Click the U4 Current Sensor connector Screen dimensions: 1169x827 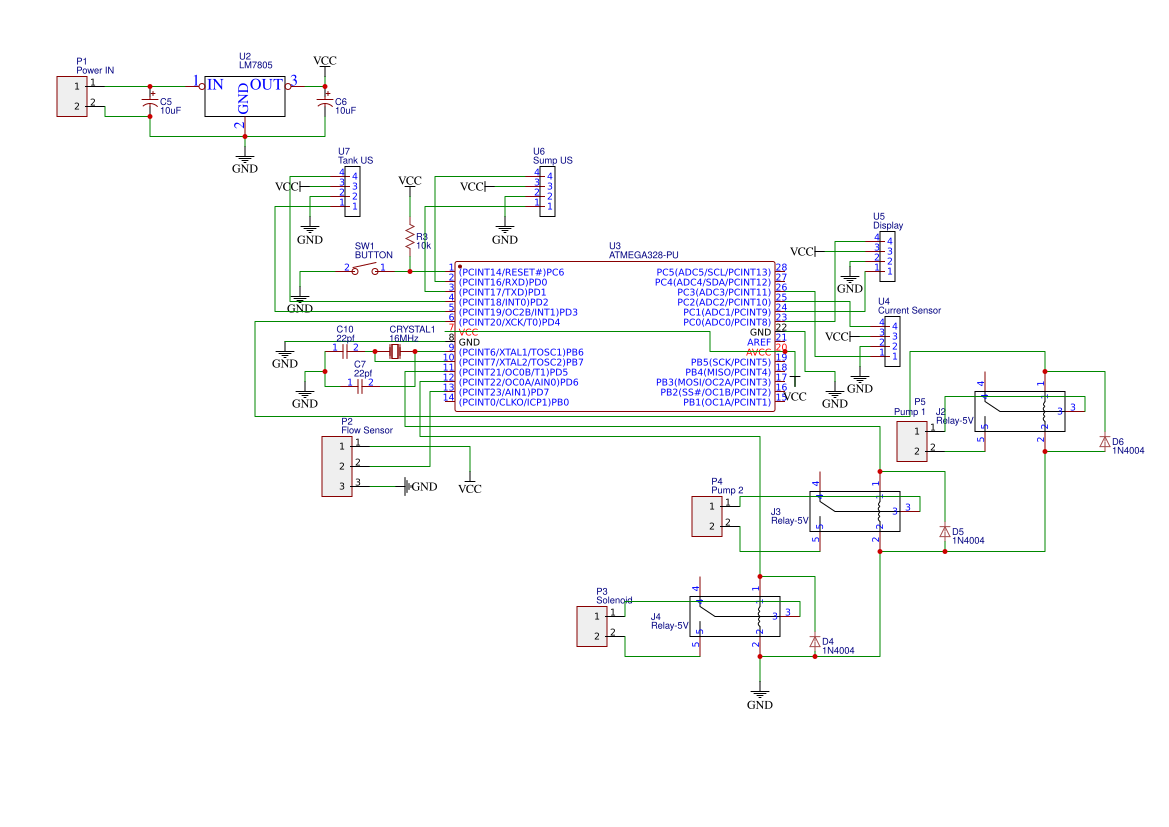tap(892, 342)
